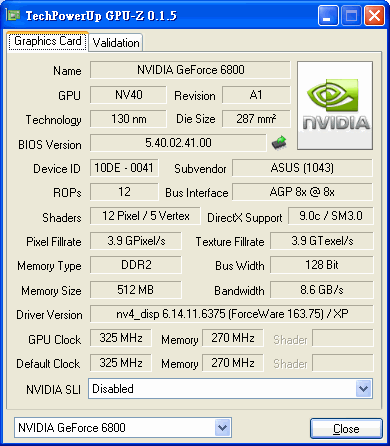Click the BIOS save chip icon
The width and height of the screenshot is (390, 446).
point(279,143)
